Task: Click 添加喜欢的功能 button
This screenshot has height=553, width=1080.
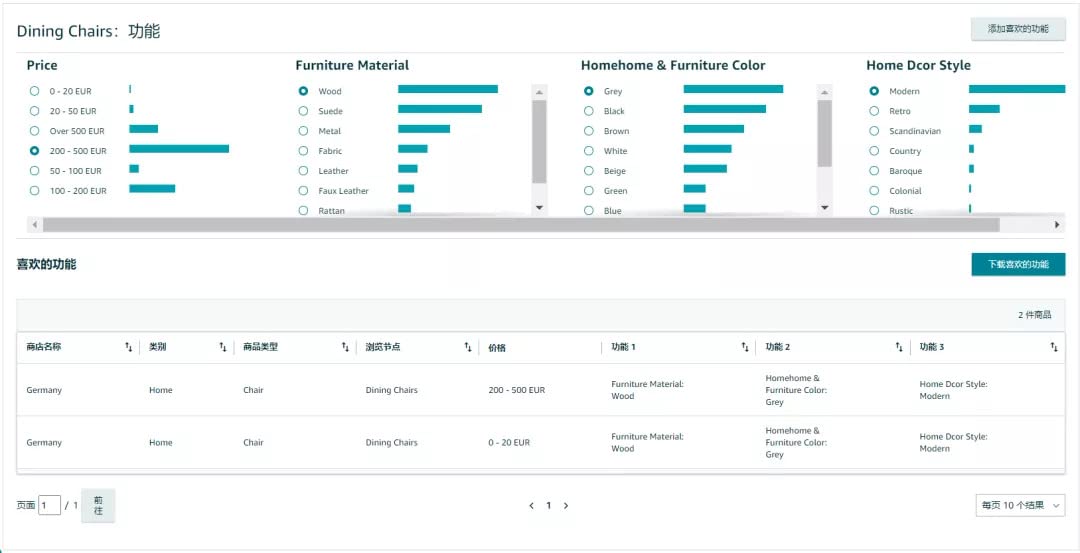Action: click(x=1018, y=29)
